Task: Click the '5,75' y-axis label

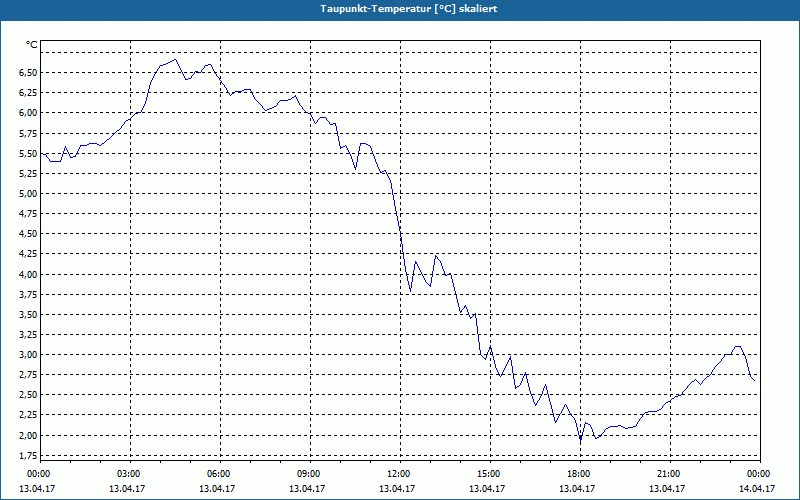Action: (28, 134)
